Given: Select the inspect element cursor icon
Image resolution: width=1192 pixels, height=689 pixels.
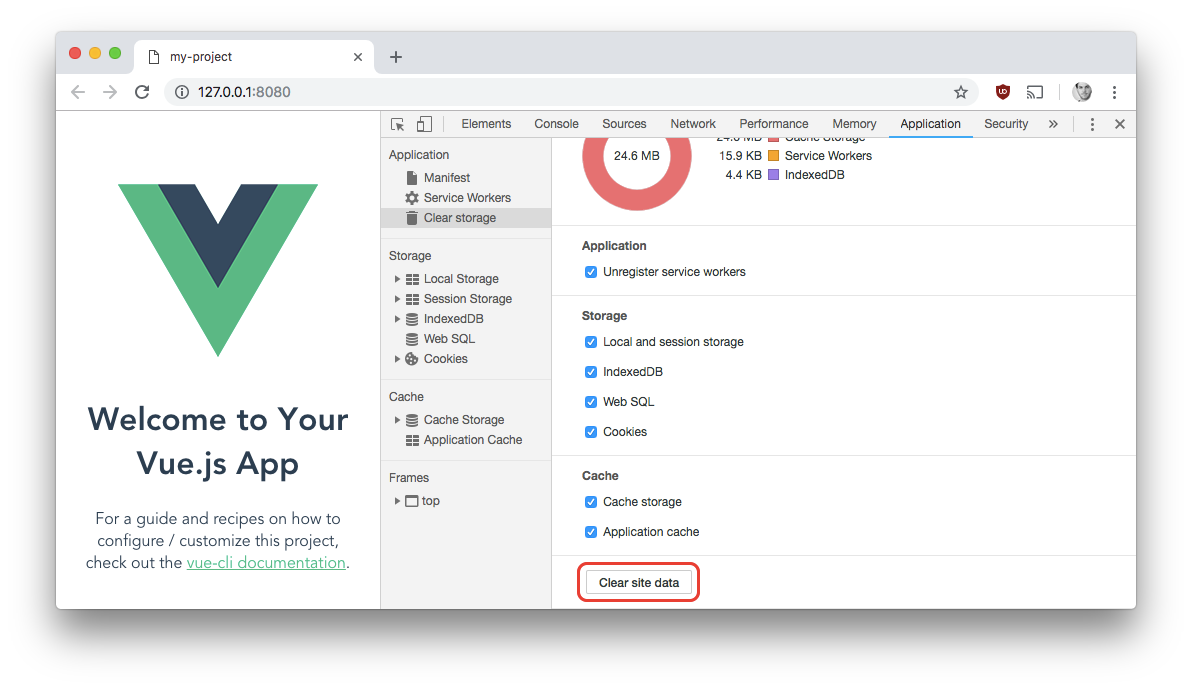Looking at the screenshot, I should point(397,123).
